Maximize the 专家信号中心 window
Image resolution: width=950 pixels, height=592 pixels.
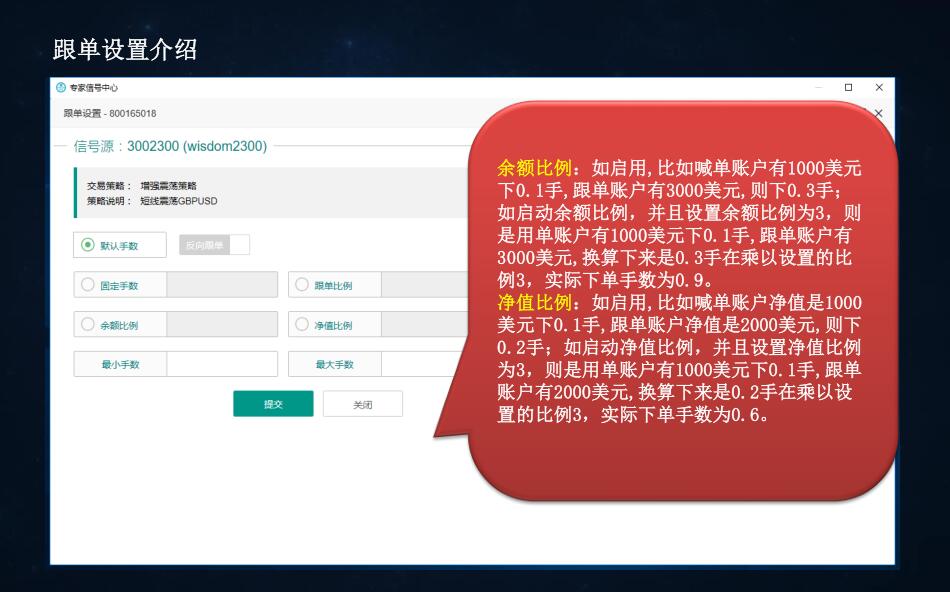click(849, 88)
